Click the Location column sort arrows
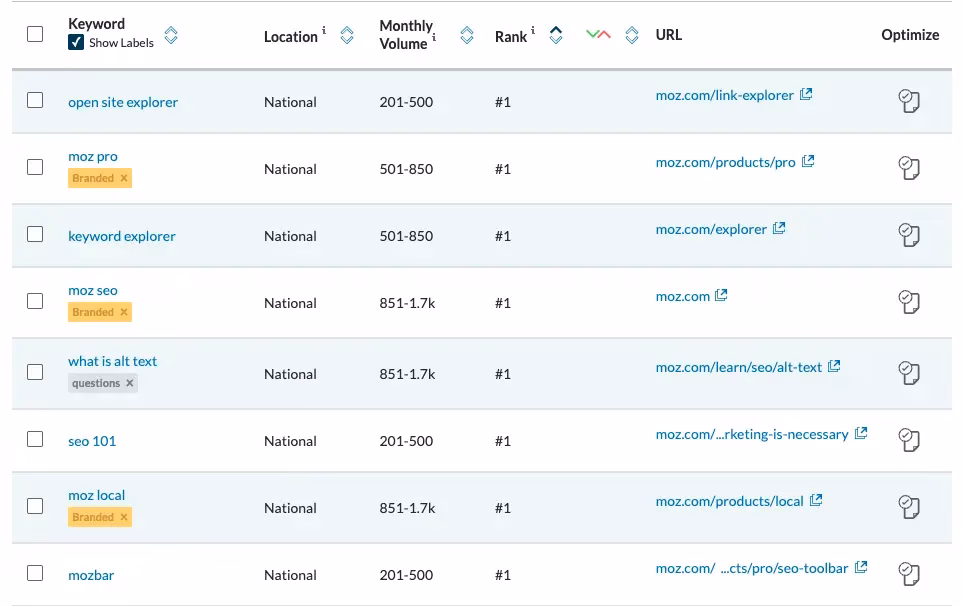 point(347,34)
